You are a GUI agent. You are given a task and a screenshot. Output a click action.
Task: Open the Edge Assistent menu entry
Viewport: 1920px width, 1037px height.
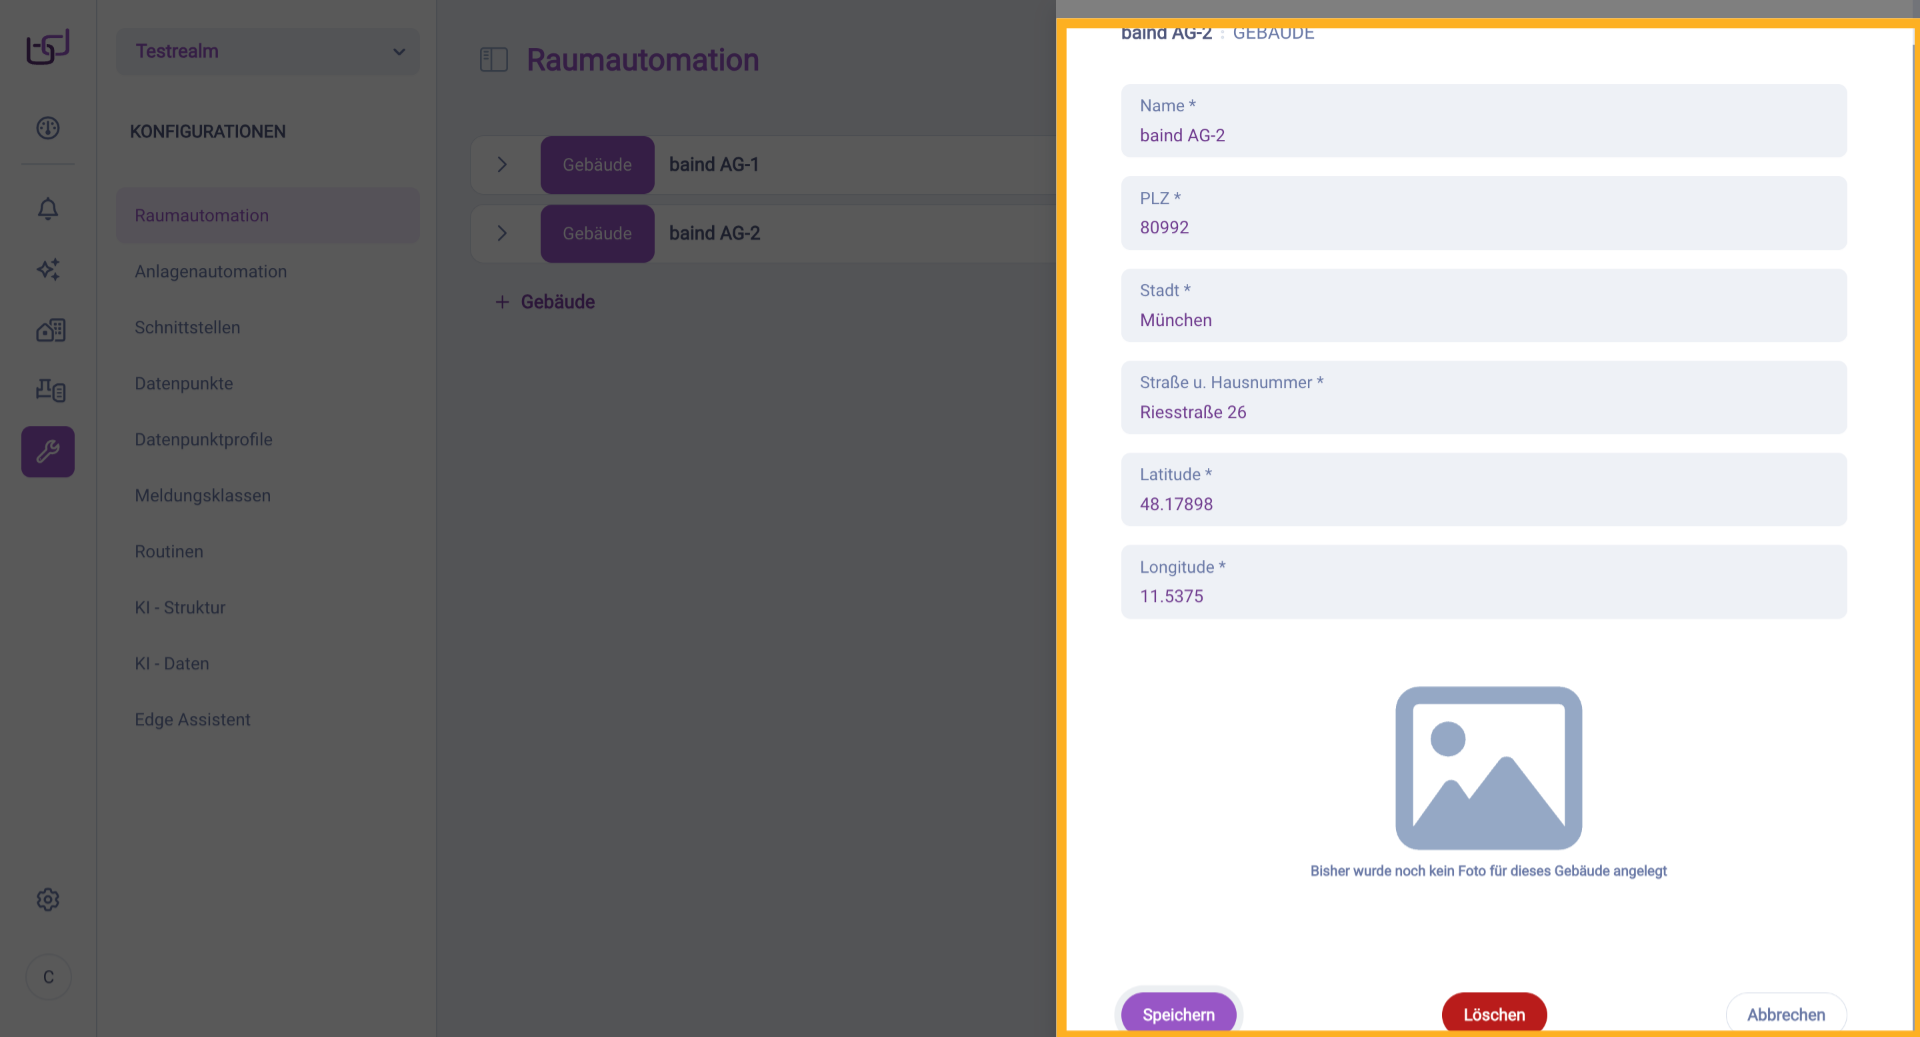click(x=193, y=720)
